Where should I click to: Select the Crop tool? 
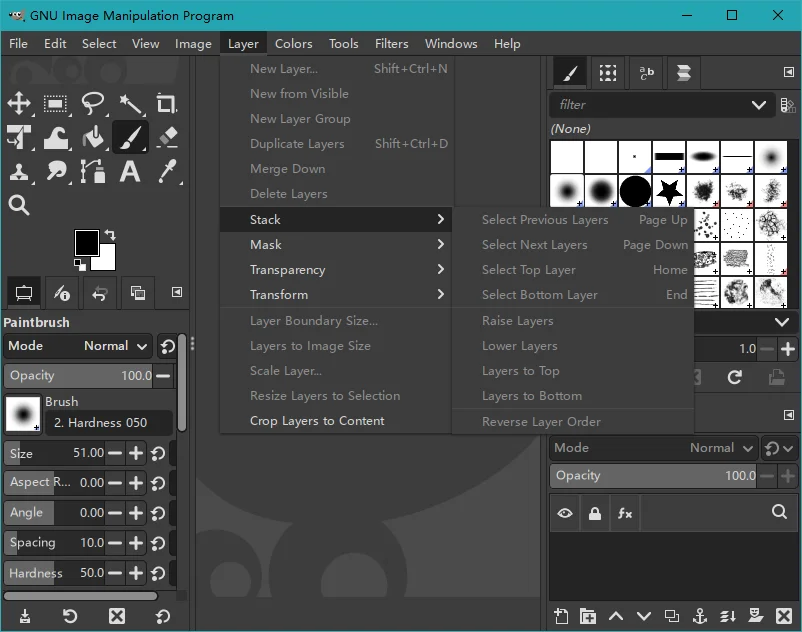coord(166,104)
